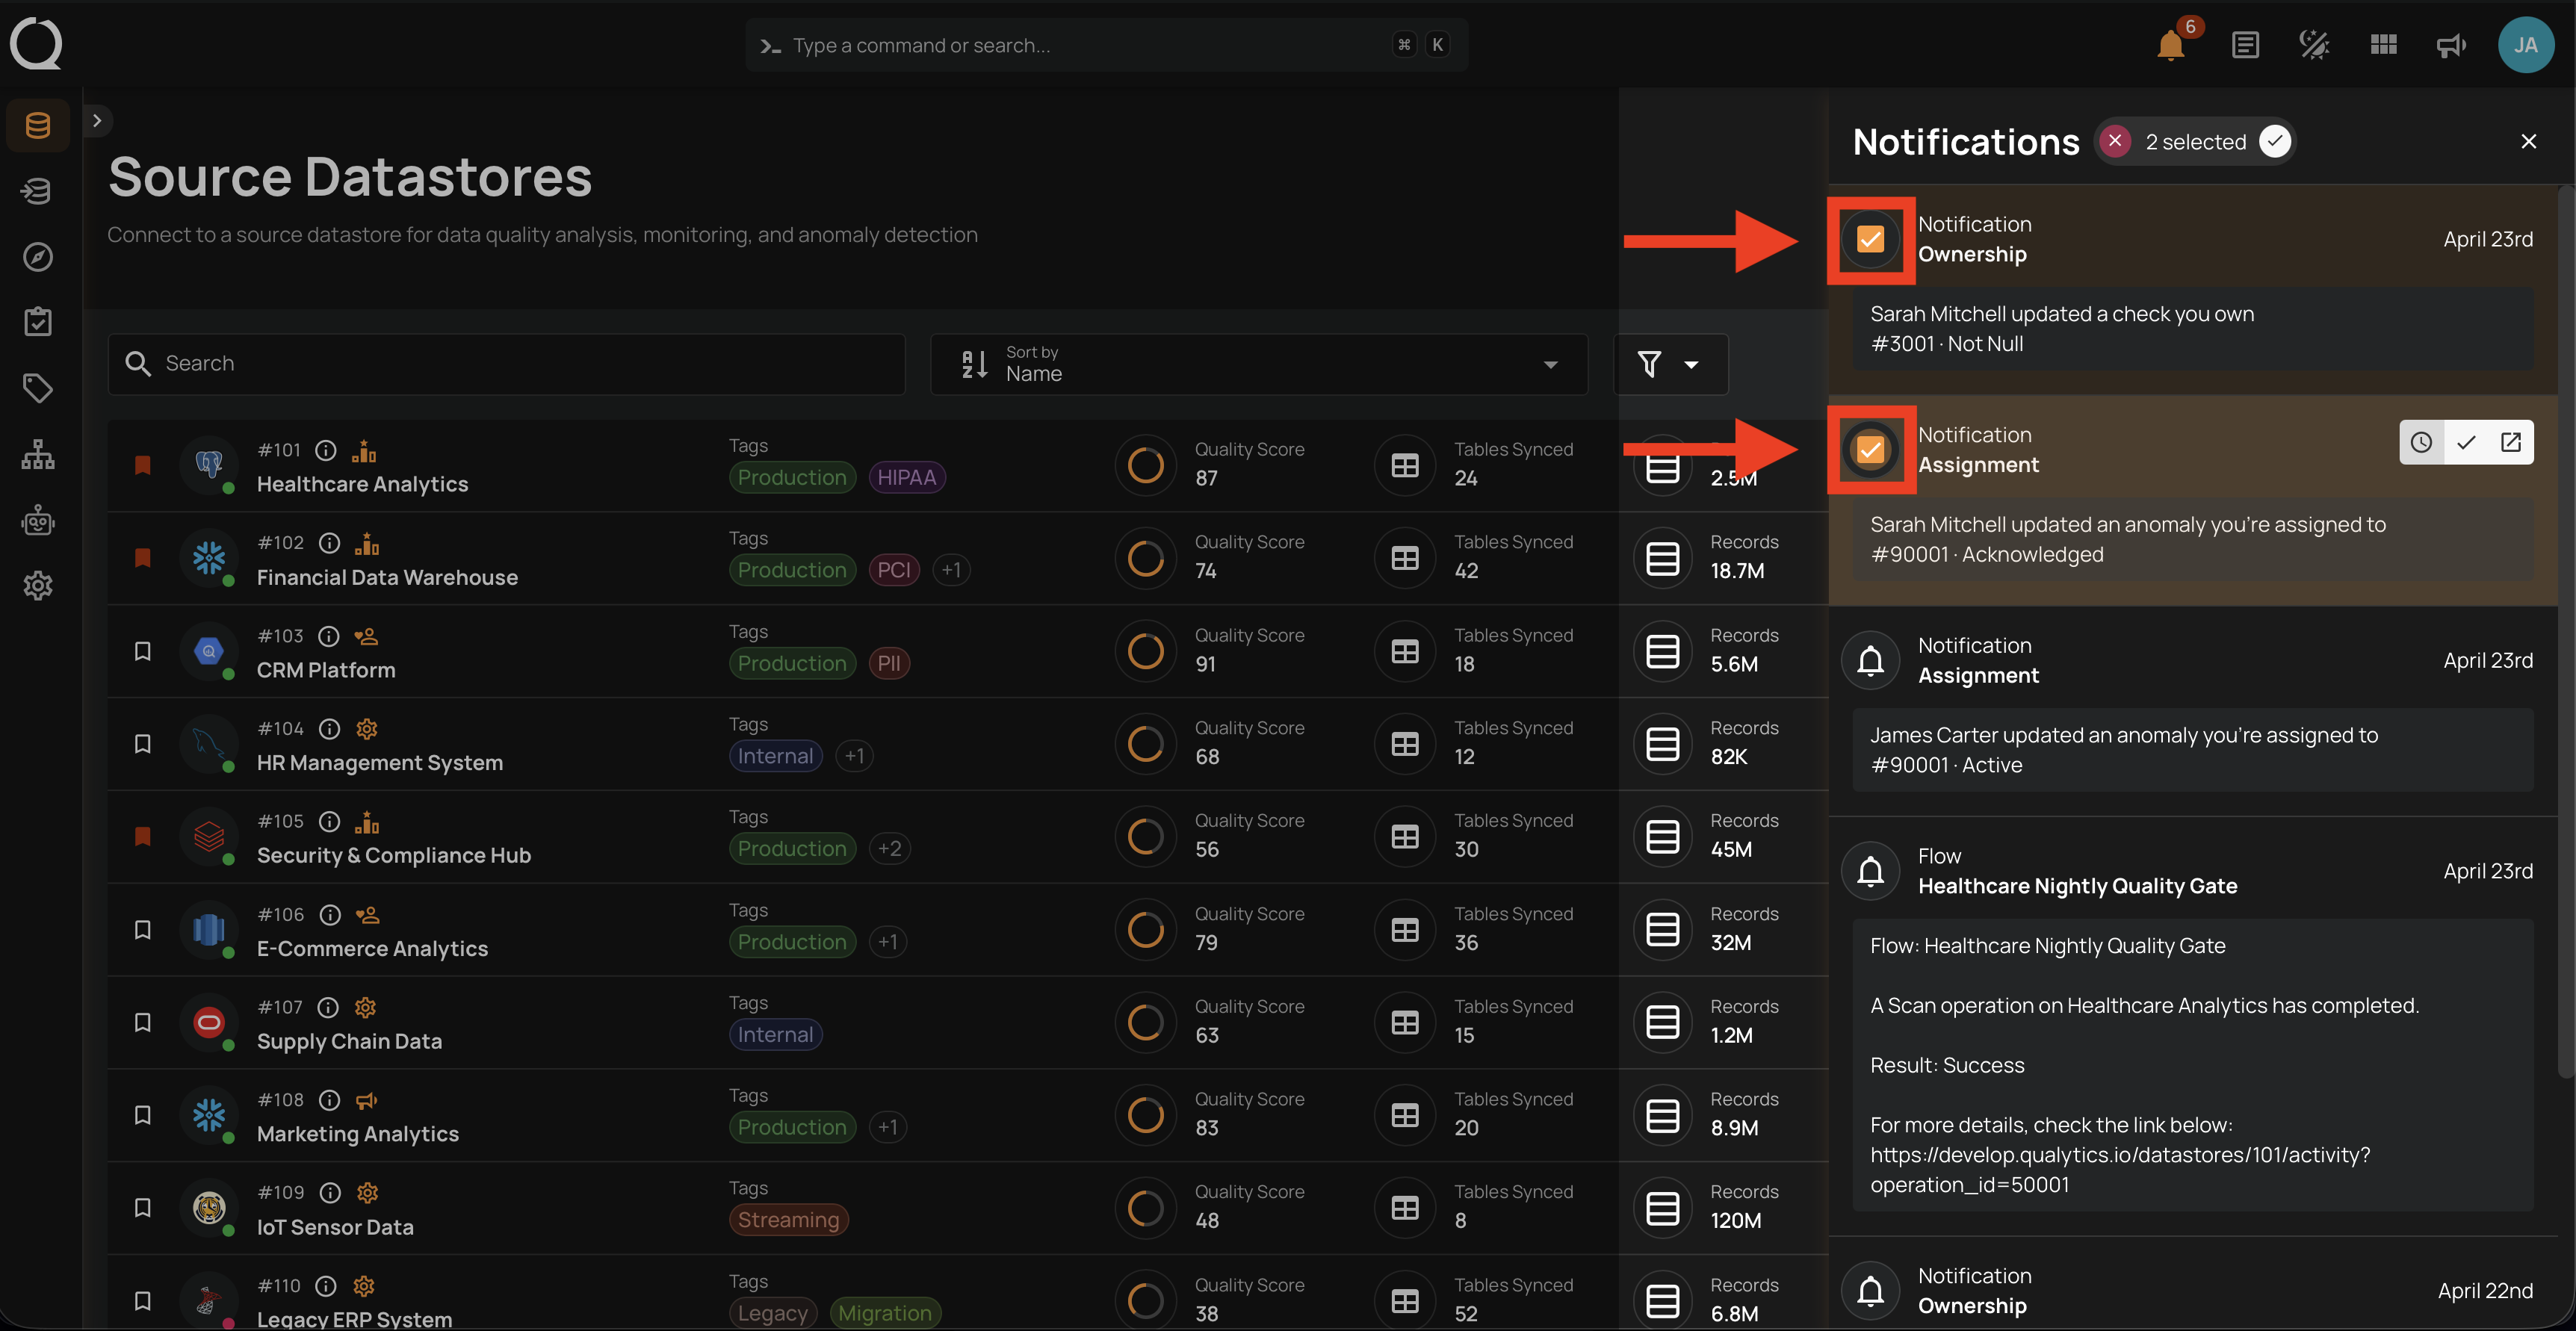Viewport: 2576px width, 1331px height.
Task: Open the Marketing Analytics datastore
Action: point(358,1134)
